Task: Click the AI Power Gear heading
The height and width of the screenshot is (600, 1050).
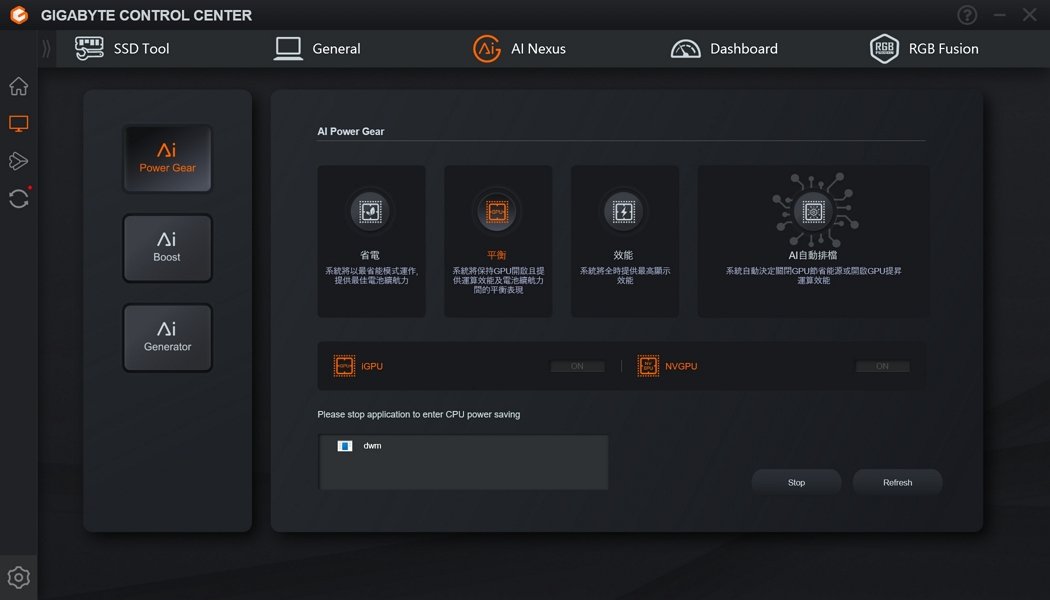Action: pos(351,131)
